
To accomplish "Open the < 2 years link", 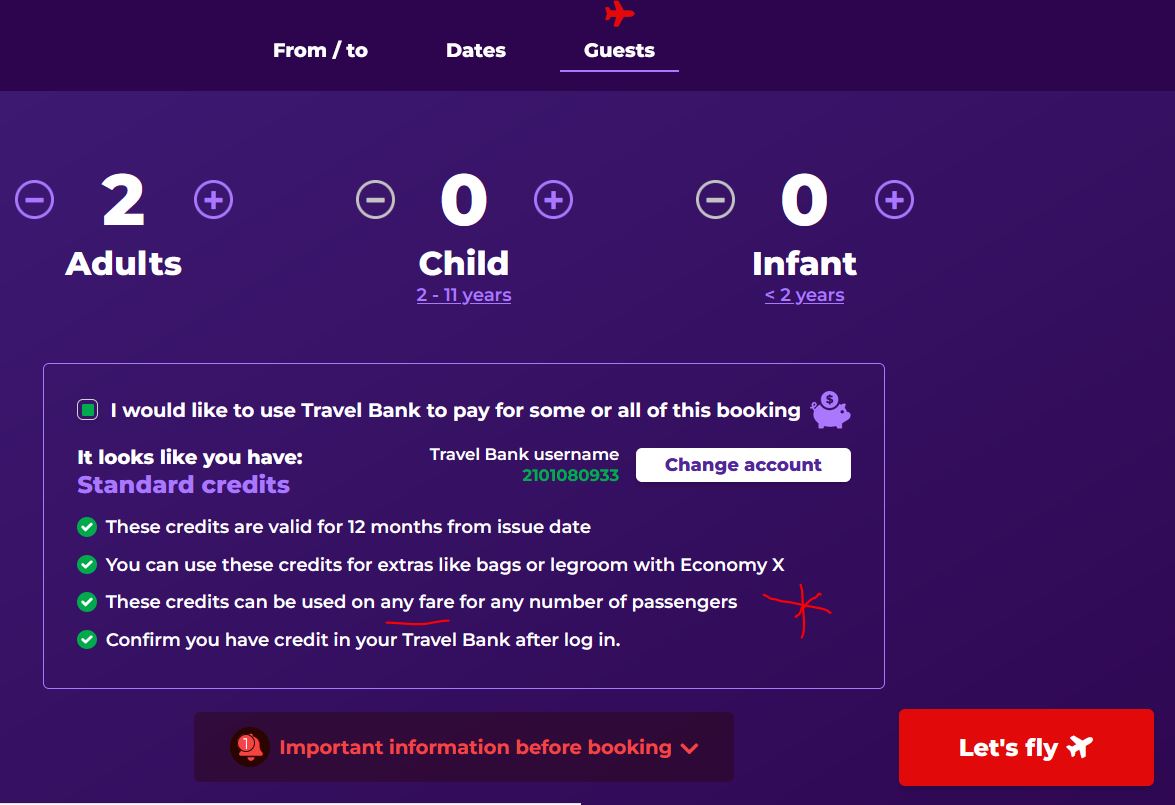I will [804, 295].
